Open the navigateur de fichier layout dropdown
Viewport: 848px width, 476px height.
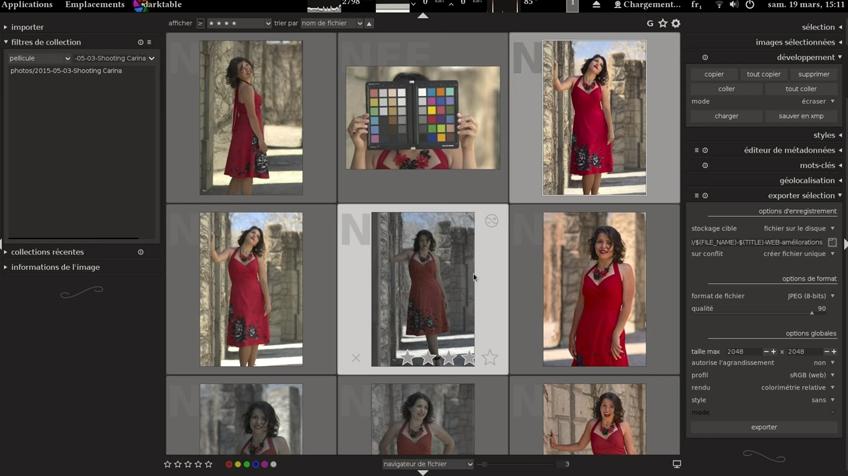[428, 464]
